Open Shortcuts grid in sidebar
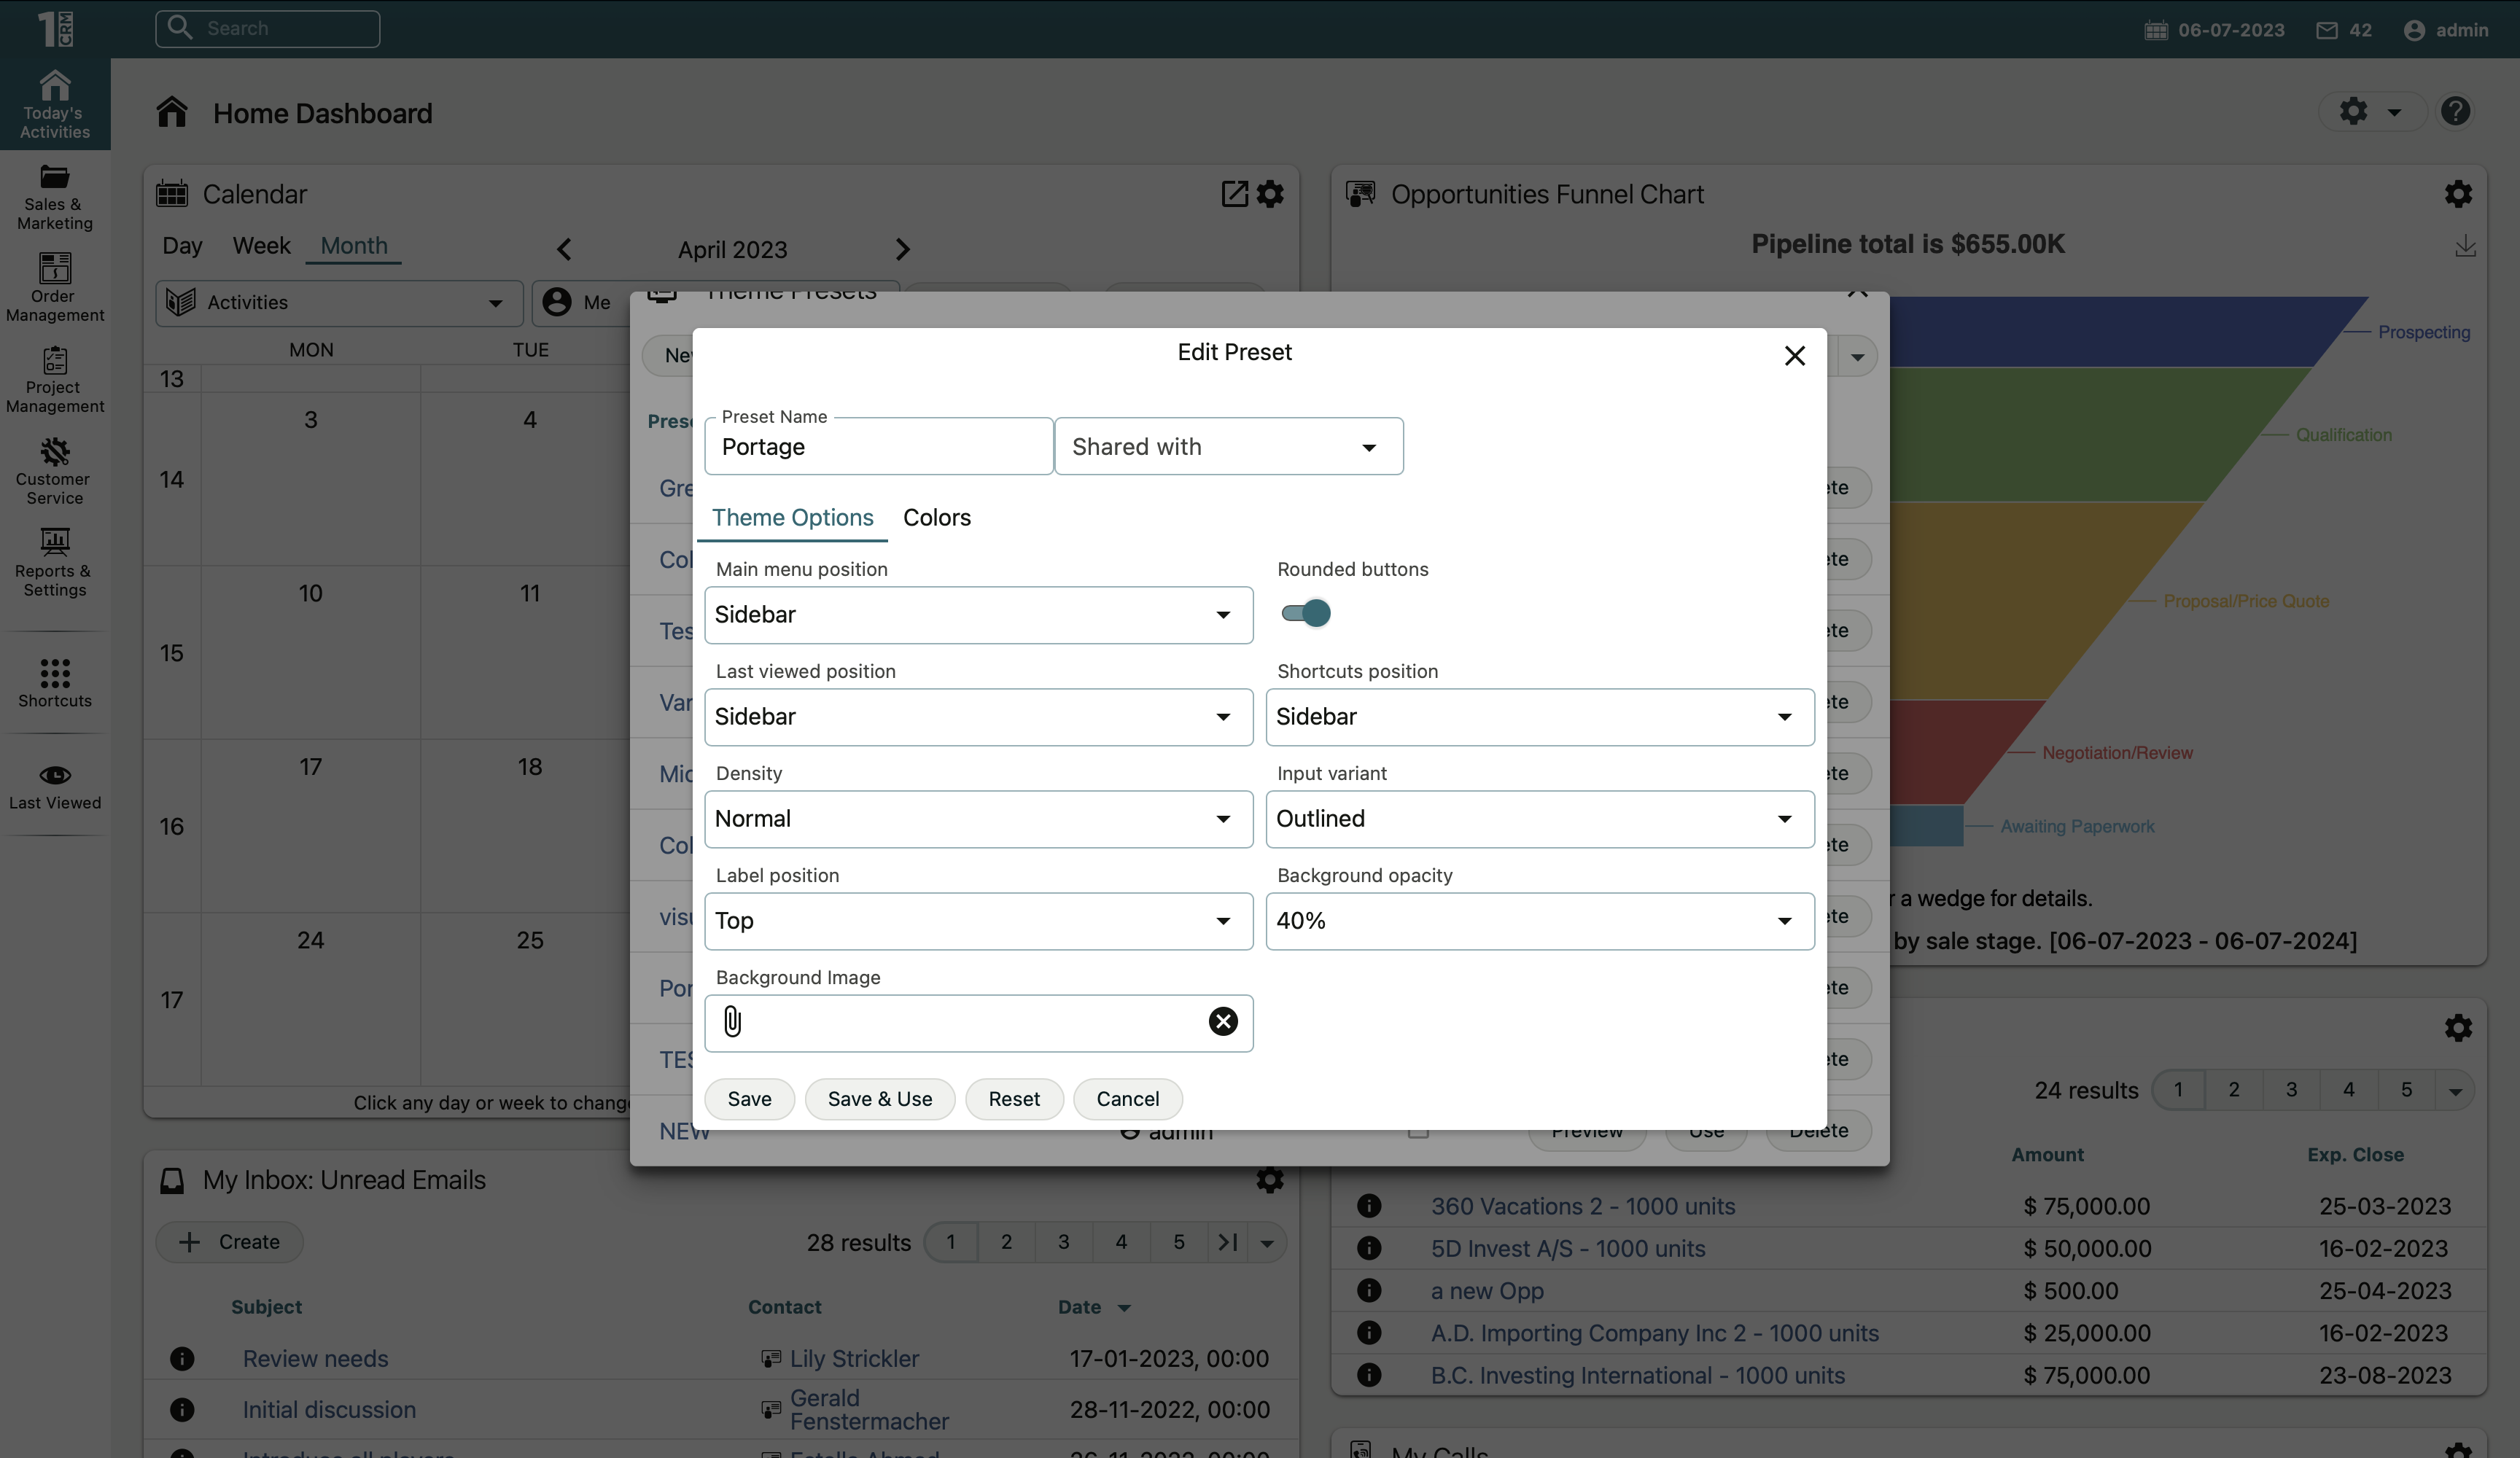This screenshot has width=2520, height=1458. [x=55, y=682]
